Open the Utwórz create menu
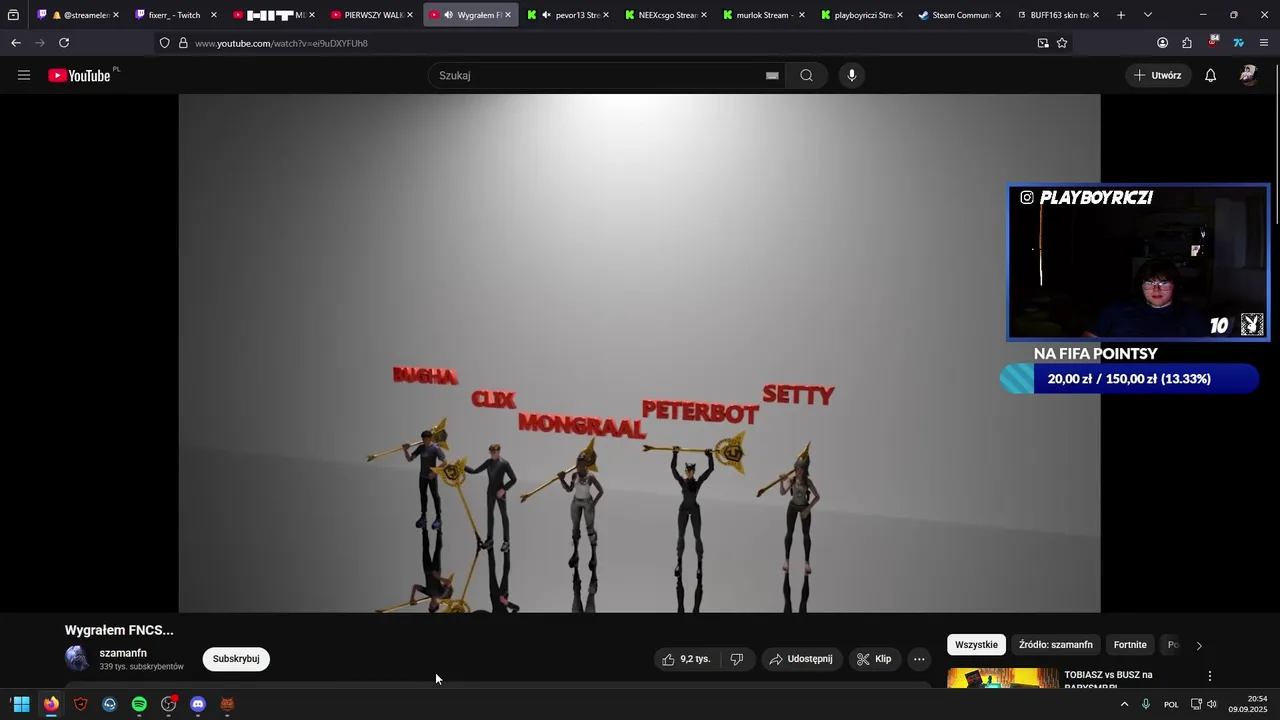The image size is (1280, 720). [x=1157, y=75]
